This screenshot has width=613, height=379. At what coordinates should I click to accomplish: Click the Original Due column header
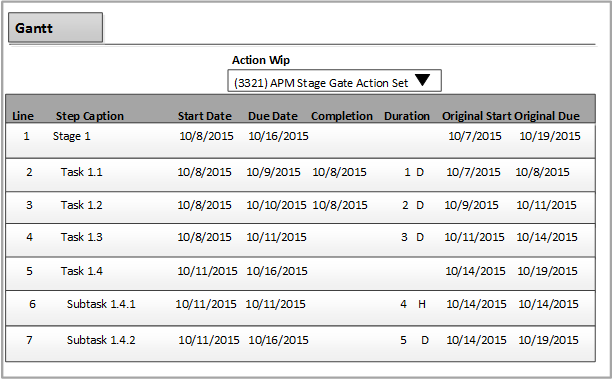click(547, 116)
